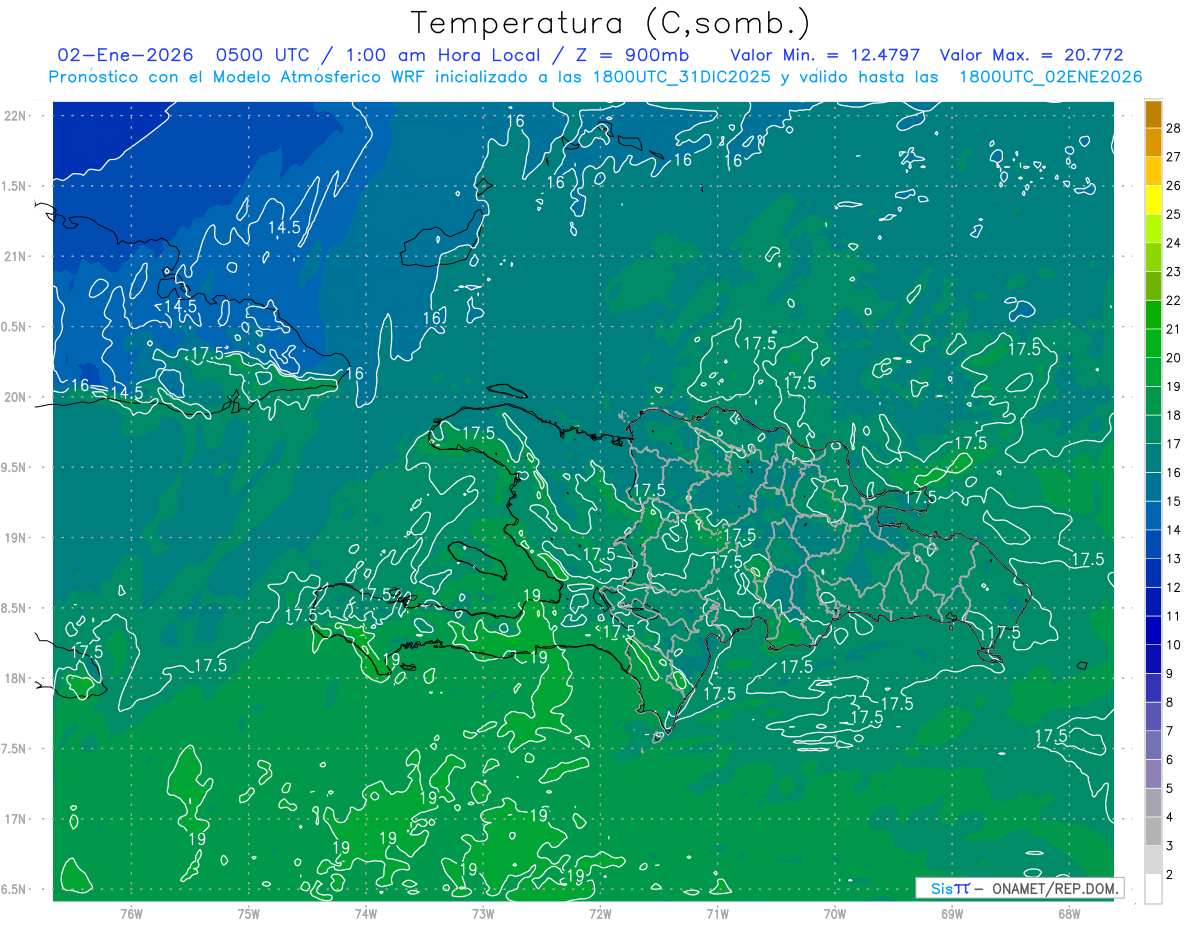
Task: Click the '22N' latitude axis label
Action: (x=14, y=116)
